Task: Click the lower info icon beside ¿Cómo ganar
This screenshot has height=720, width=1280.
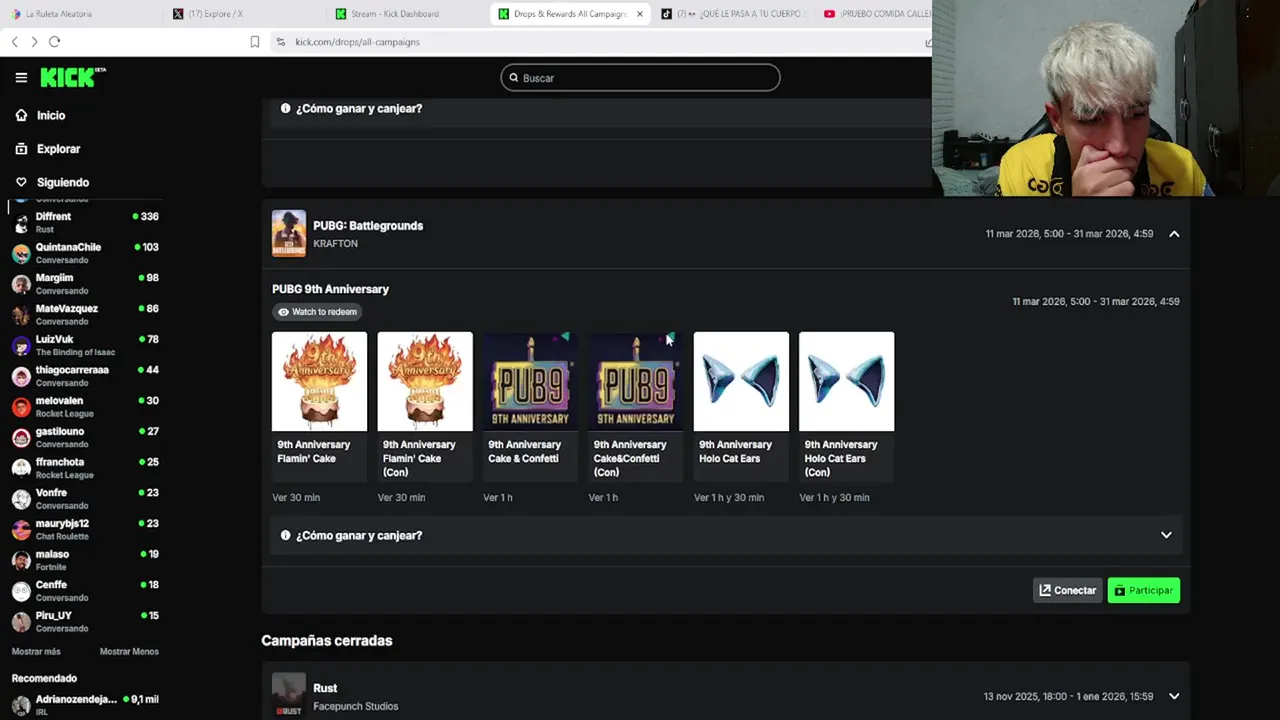Action: (285, 536)
